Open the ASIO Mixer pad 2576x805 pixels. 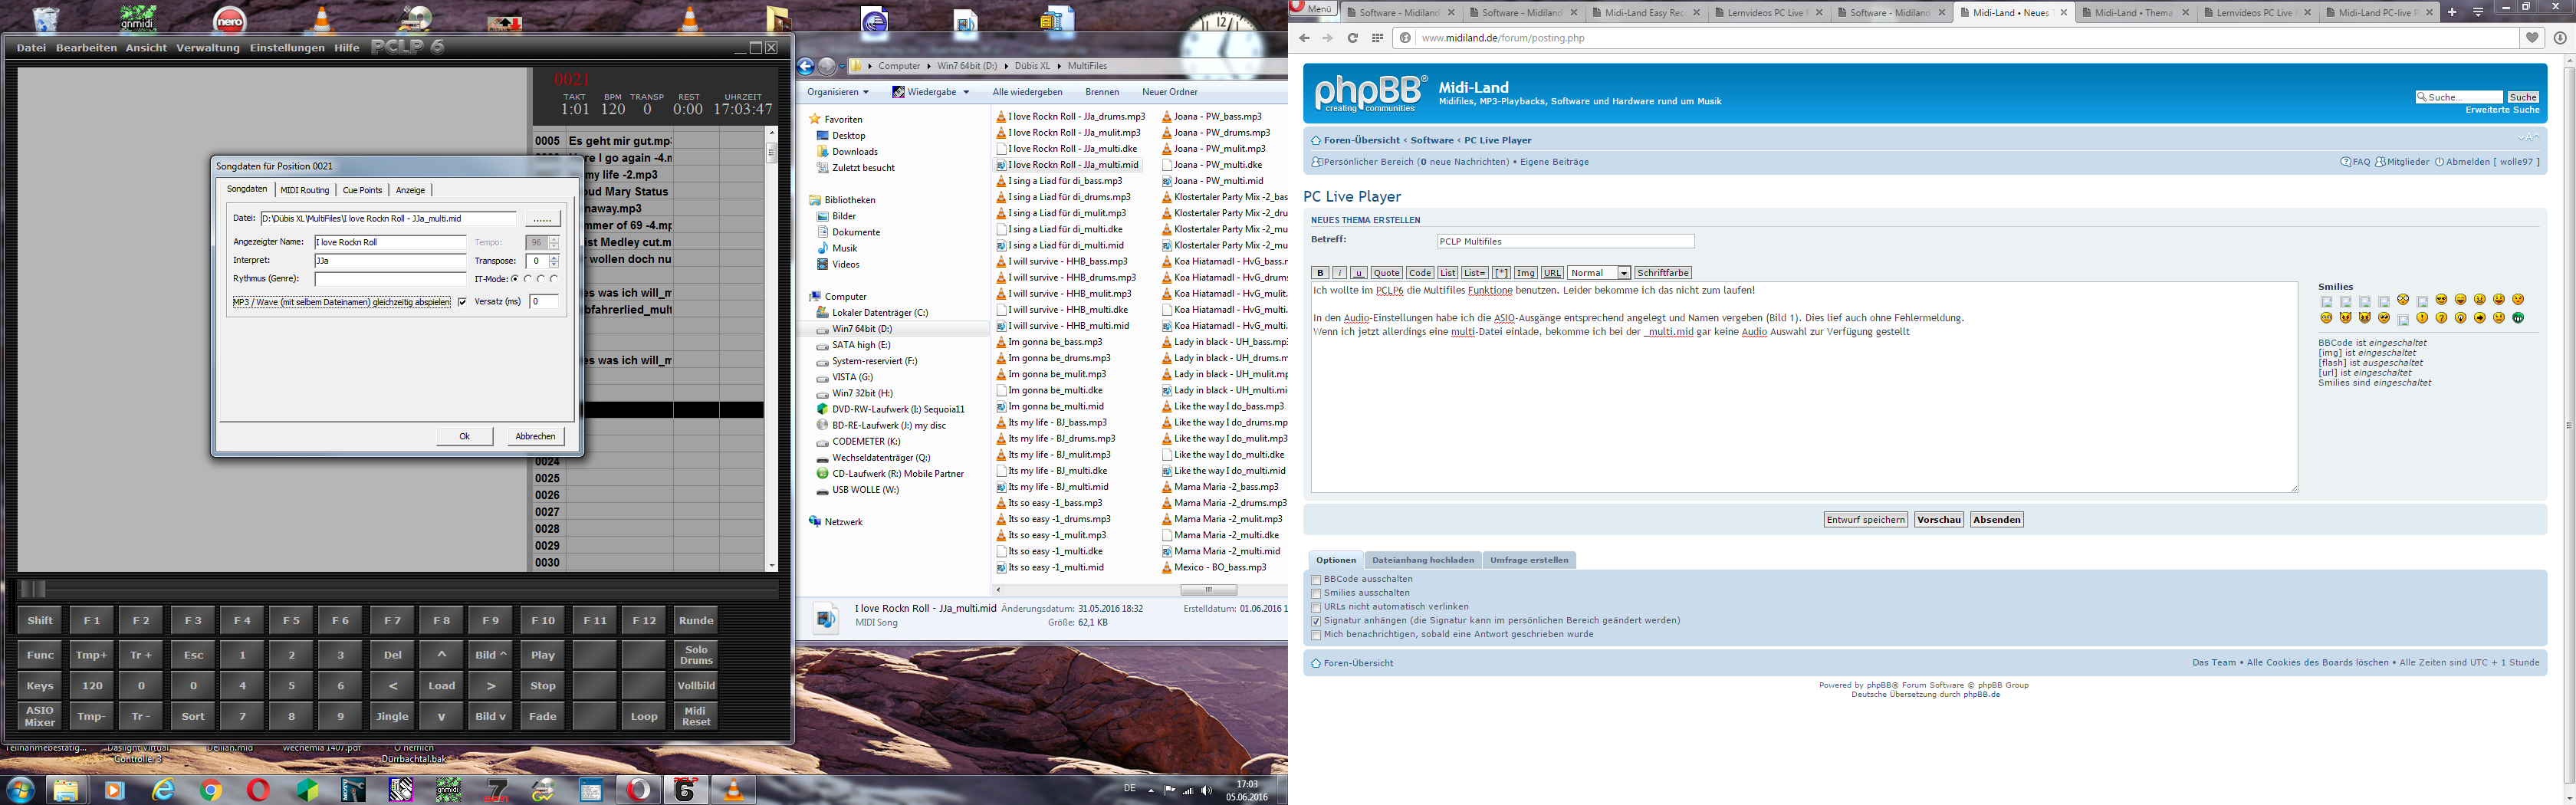coord(40,716)
